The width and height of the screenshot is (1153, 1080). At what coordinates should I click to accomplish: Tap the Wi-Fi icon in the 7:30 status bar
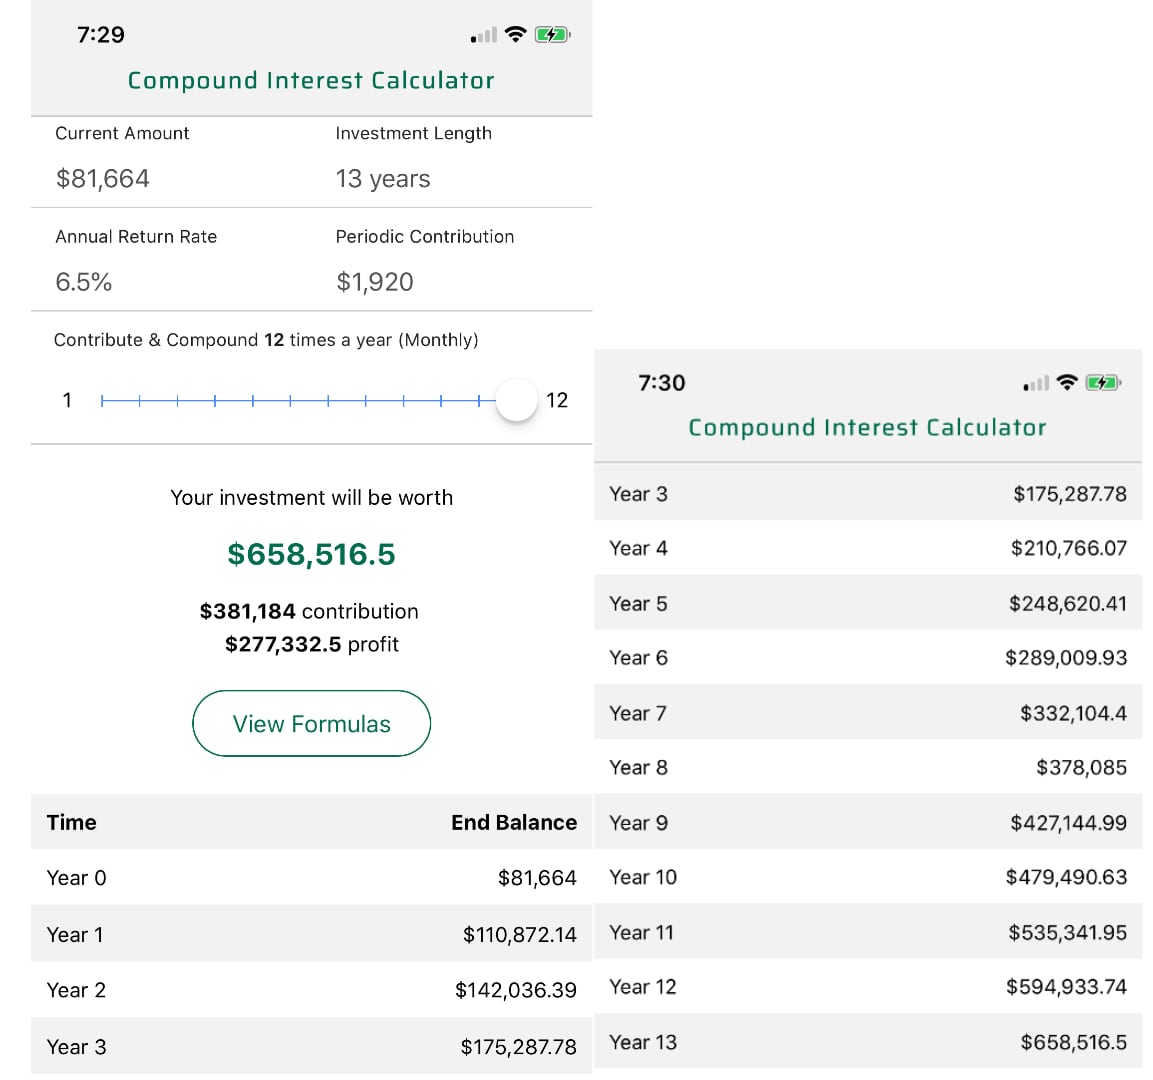pos(1068,383)
